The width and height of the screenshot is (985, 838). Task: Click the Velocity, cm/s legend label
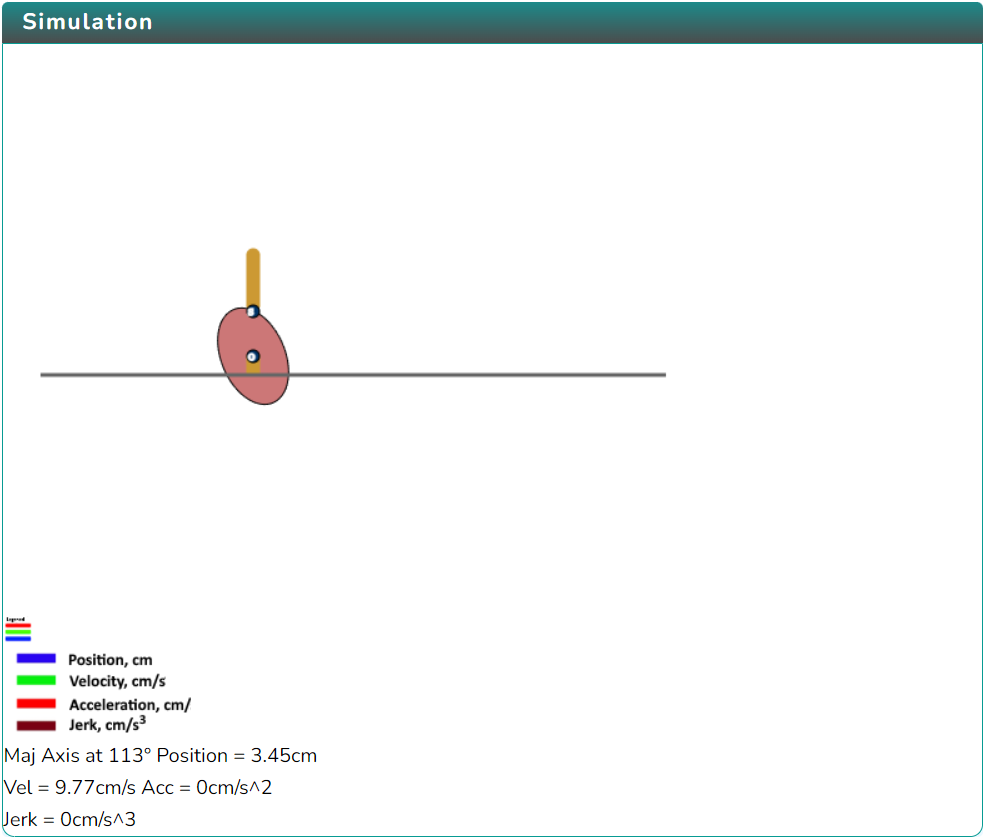coord(117,681)
